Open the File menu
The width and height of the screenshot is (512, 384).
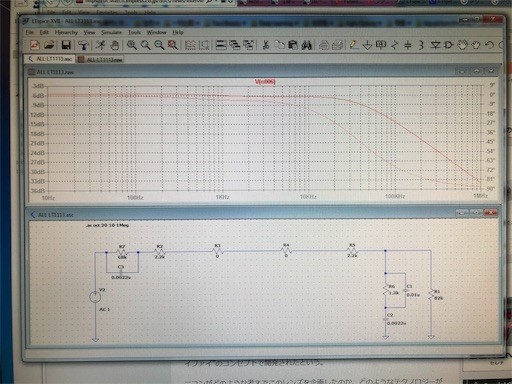tap(30, 32)
